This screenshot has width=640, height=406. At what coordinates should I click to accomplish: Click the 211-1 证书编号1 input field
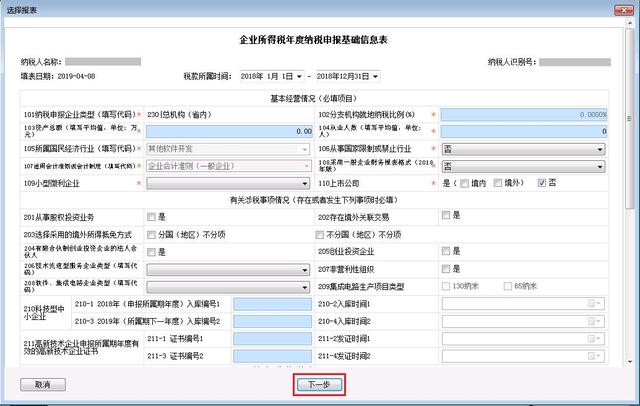click(273, 339)
